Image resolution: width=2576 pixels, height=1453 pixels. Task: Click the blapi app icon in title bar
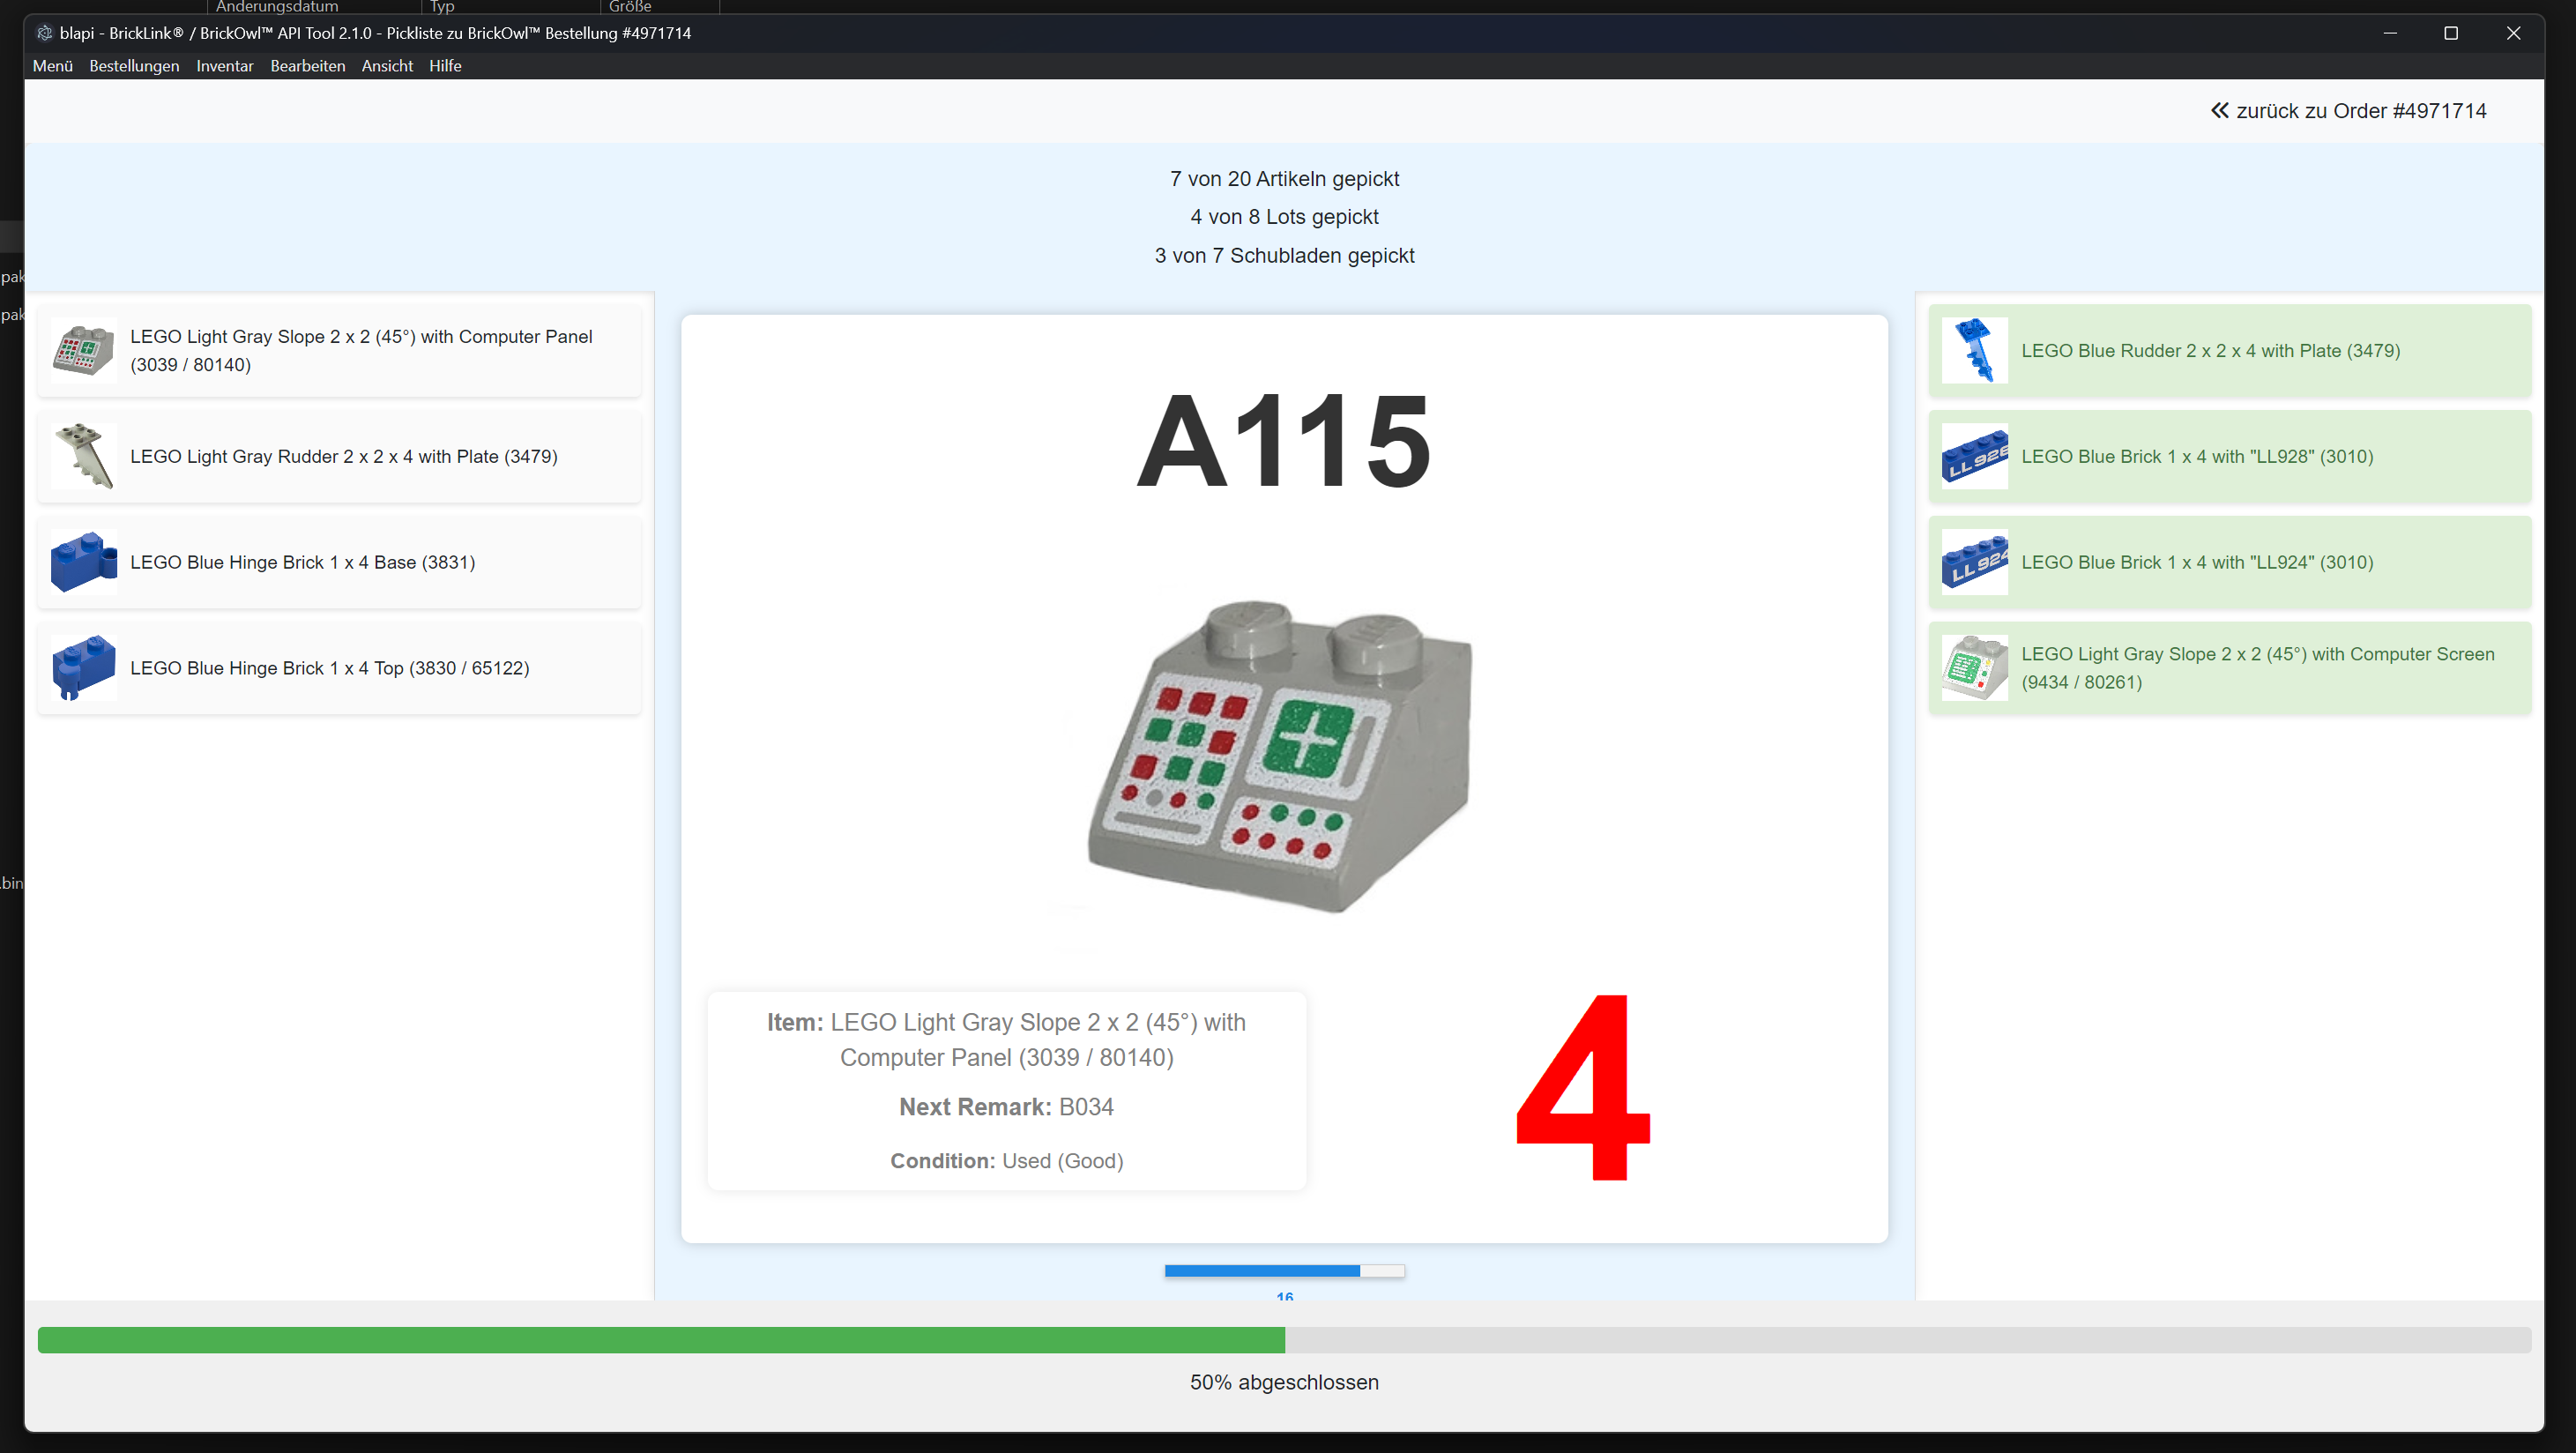(44, 33)
